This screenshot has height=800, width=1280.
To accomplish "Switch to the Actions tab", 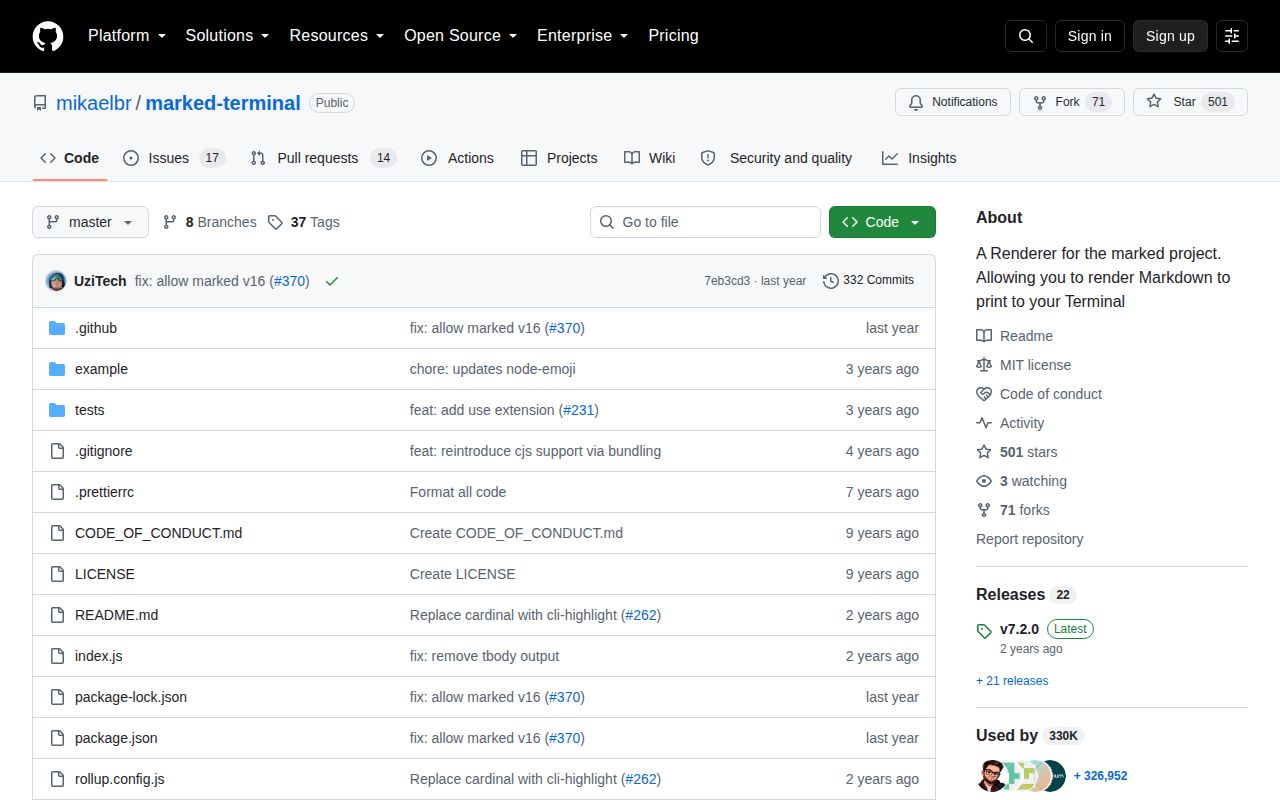I will [x=457, y=158].
